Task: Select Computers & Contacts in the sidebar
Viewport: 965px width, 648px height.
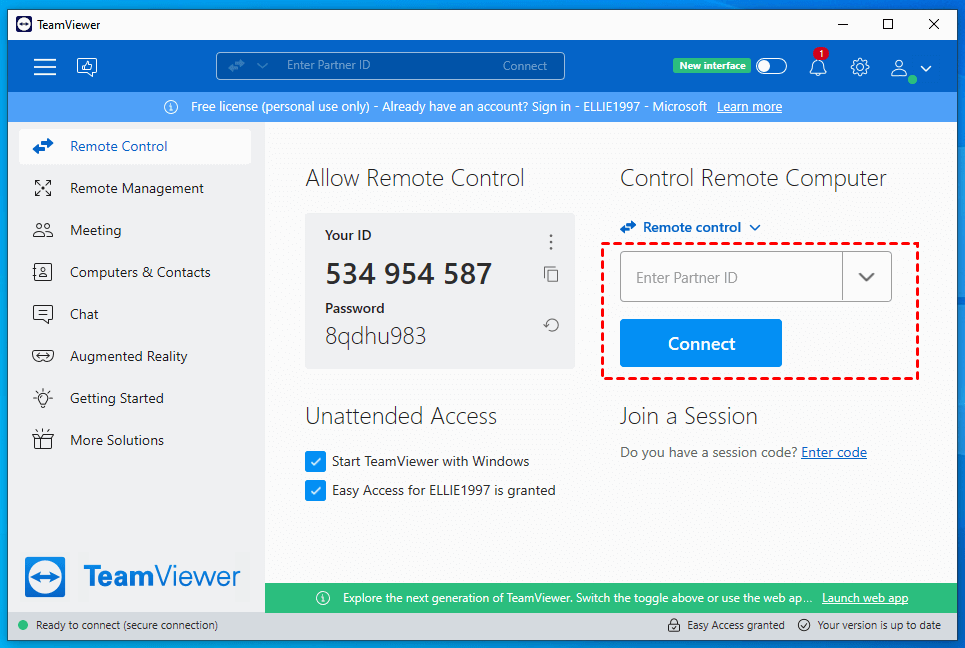Action: [x=139, y=272]
